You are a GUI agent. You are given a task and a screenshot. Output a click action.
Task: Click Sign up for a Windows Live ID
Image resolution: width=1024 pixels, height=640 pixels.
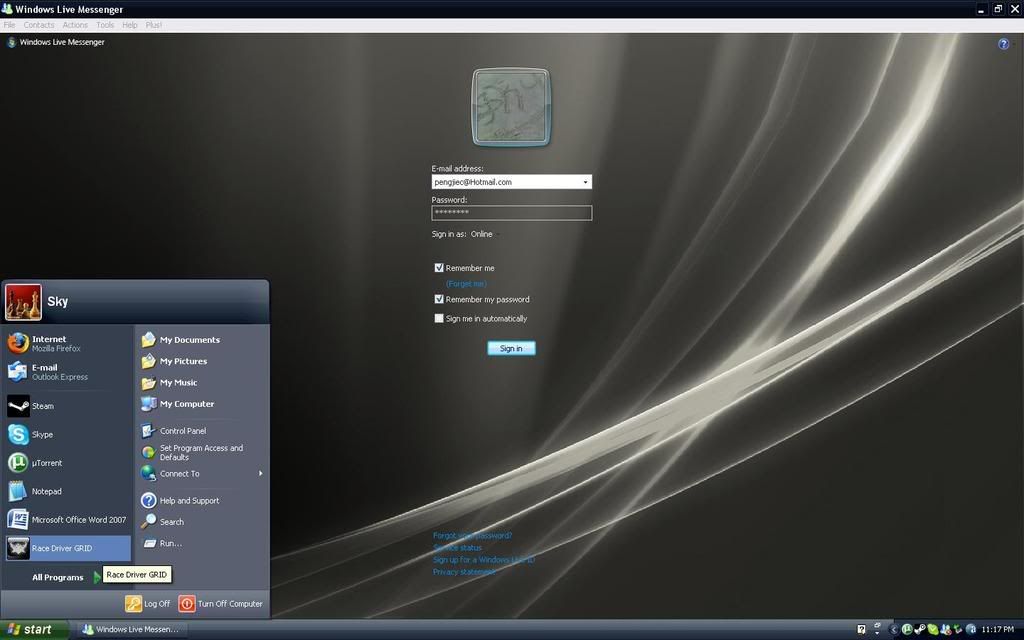point(484,560)
